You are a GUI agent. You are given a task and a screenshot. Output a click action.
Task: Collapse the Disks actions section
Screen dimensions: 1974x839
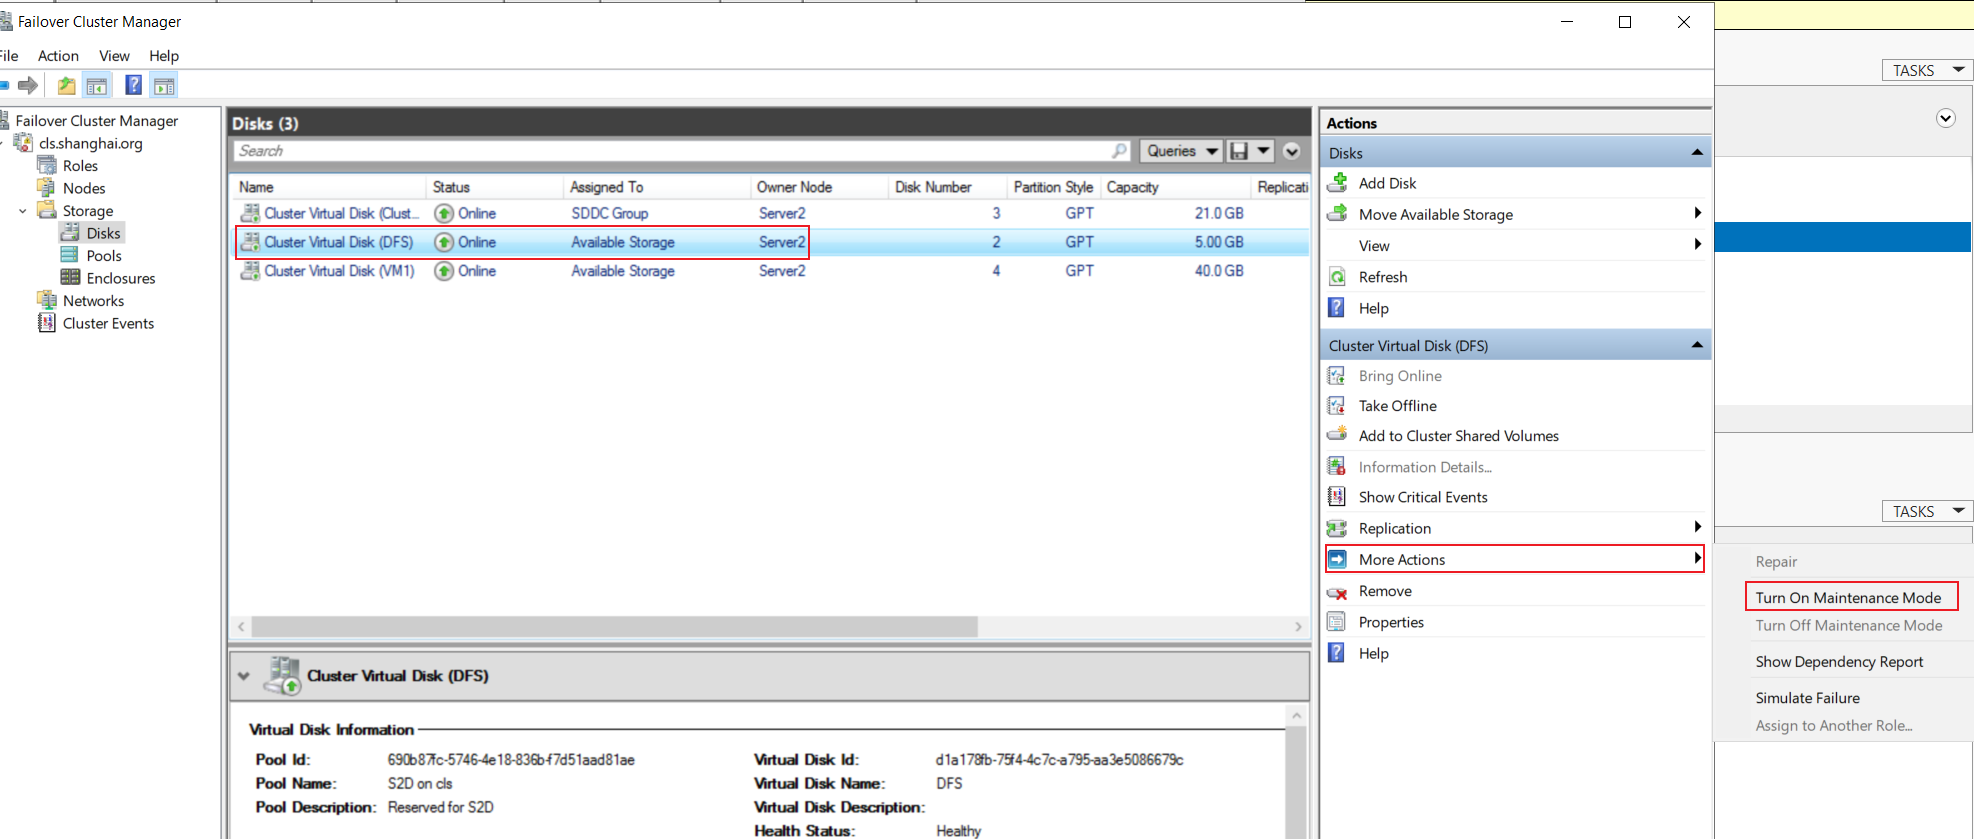[x=1697, y=153]
